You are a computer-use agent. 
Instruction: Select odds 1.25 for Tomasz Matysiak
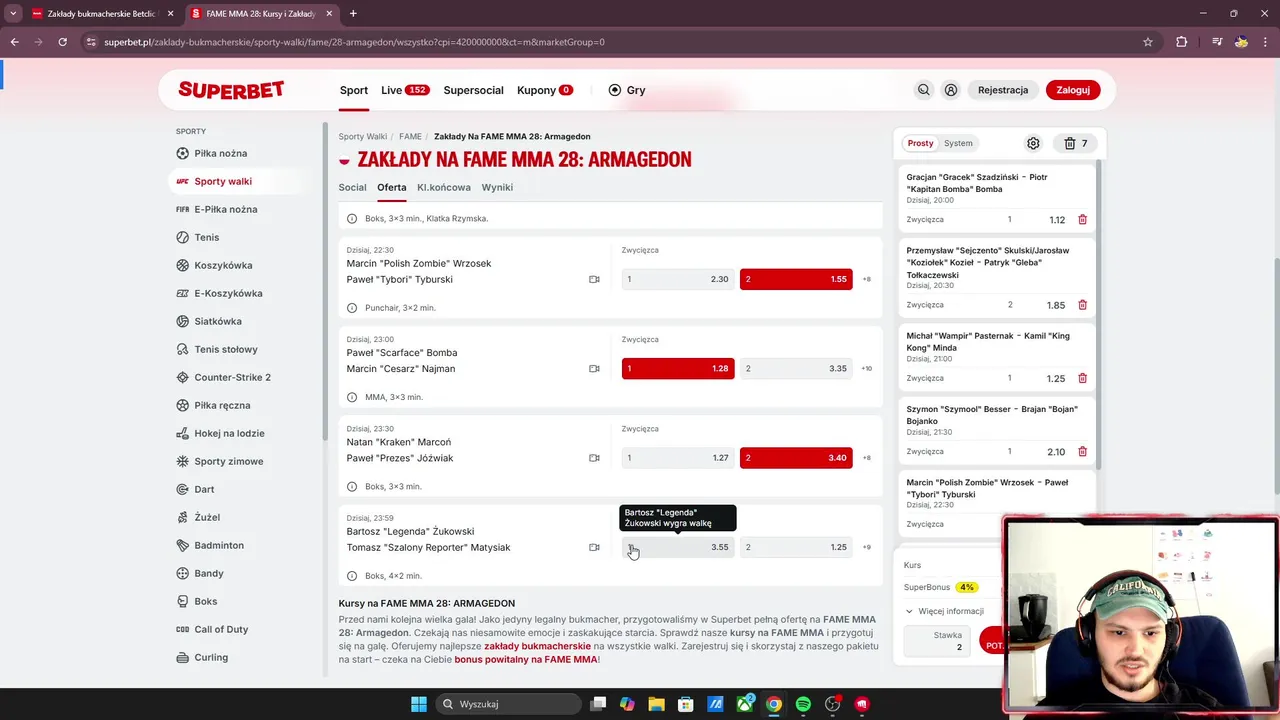(x=796, y=547)
